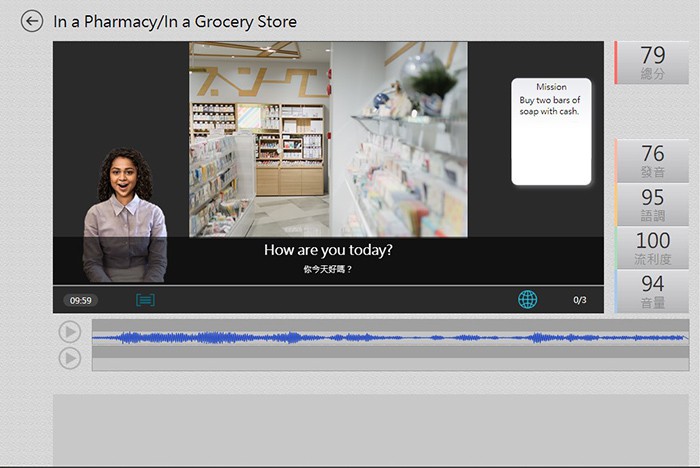Click the 0/3 progress counter
This screenshot has width=700, height=468.
pos(580,300)
